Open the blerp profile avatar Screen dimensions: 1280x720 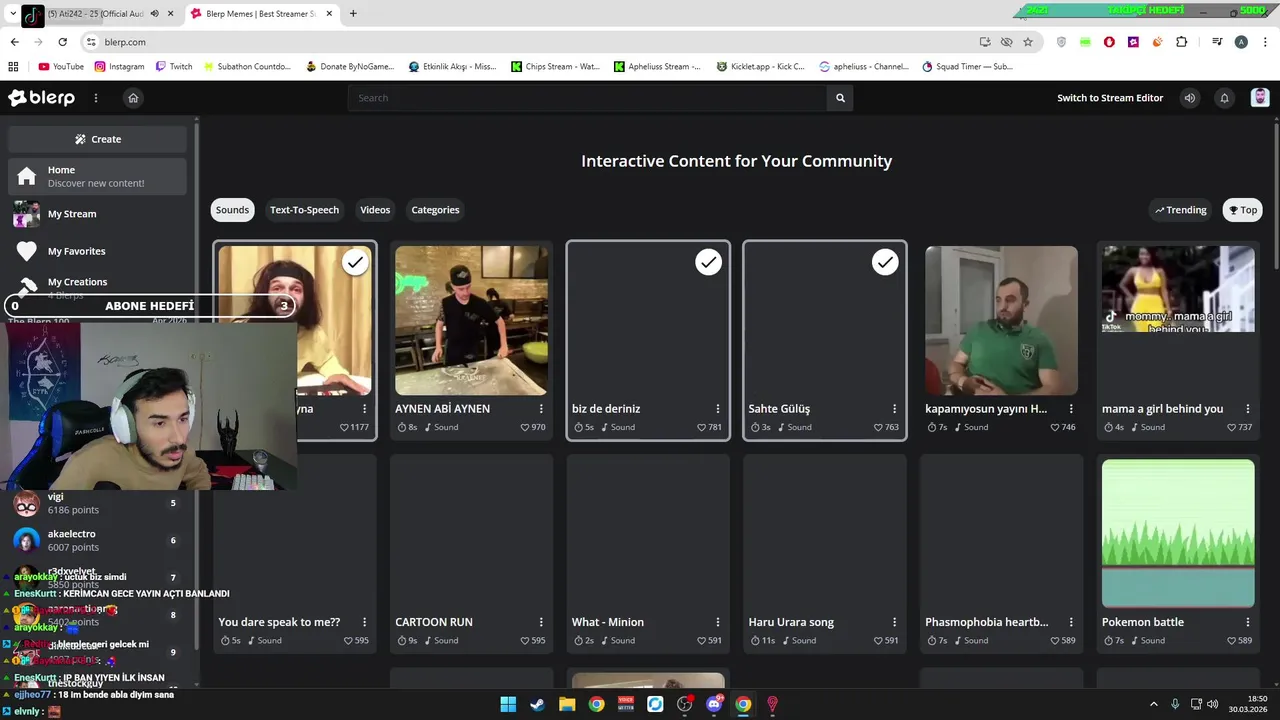coord(1260,98)
